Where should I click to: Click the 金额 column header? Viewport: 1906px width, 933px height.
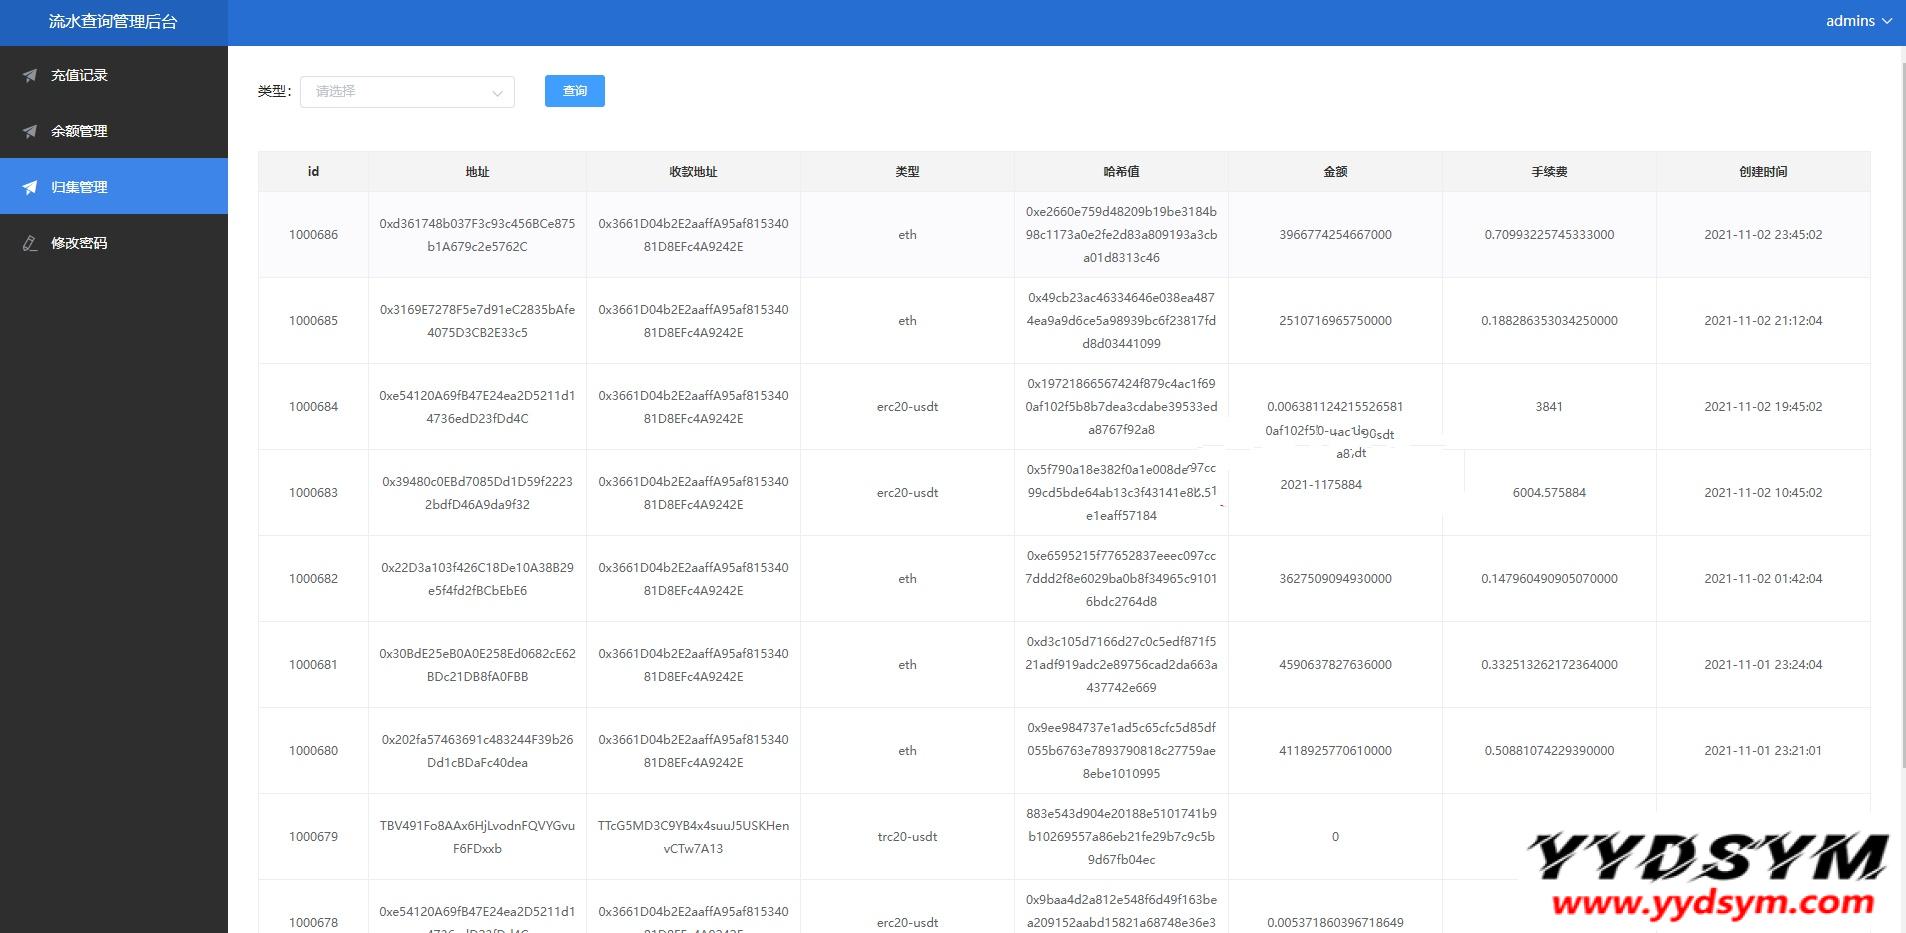[1335, 172]
